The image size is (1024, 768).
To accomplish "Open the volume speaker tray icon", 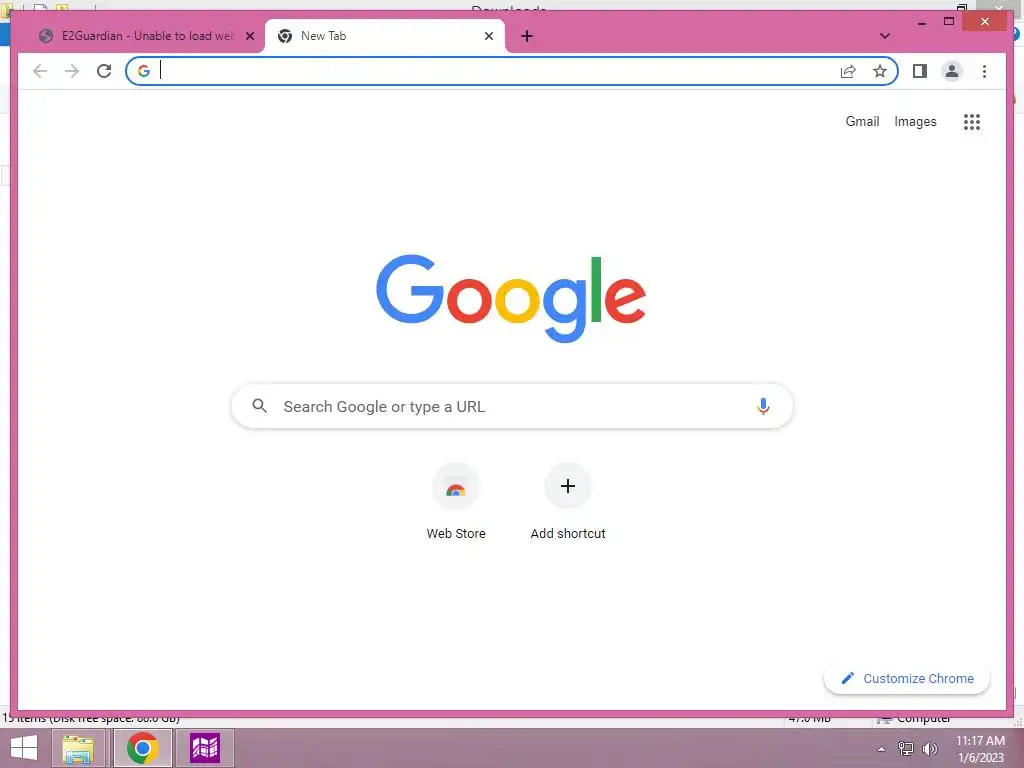I will [929, 749].
